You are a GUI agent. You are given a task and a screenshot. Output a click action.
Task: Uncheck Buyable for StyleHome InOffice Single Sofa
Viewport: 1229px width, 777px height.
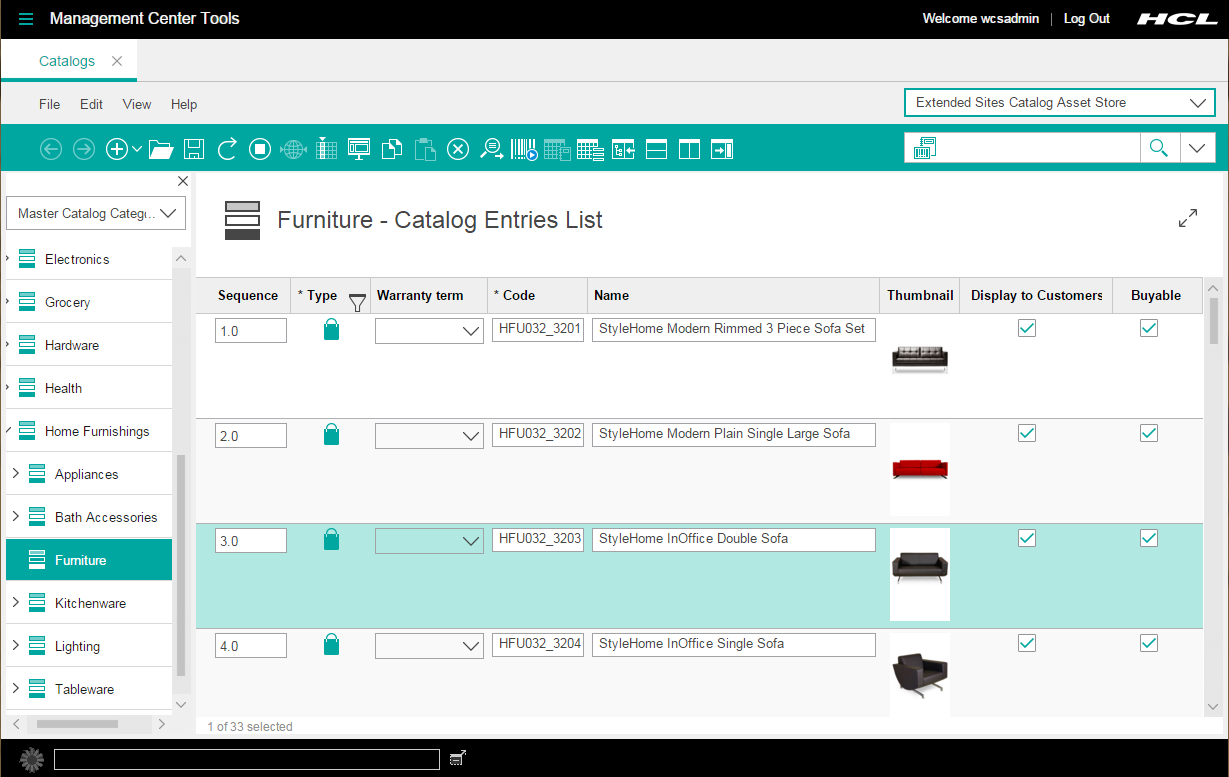tap(1148, 643)
